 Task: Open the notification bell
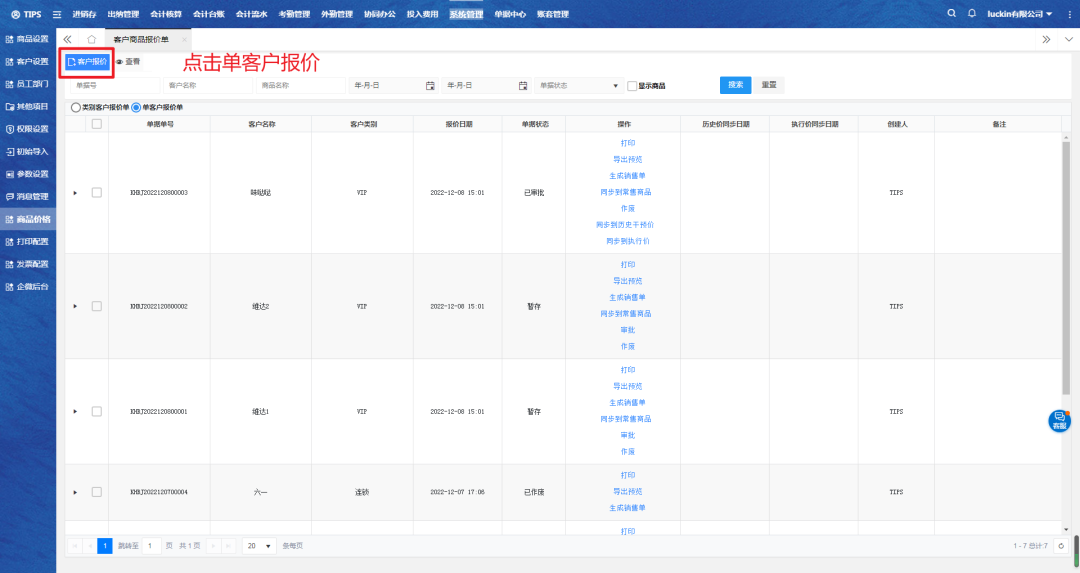click(x=971, y=14)
